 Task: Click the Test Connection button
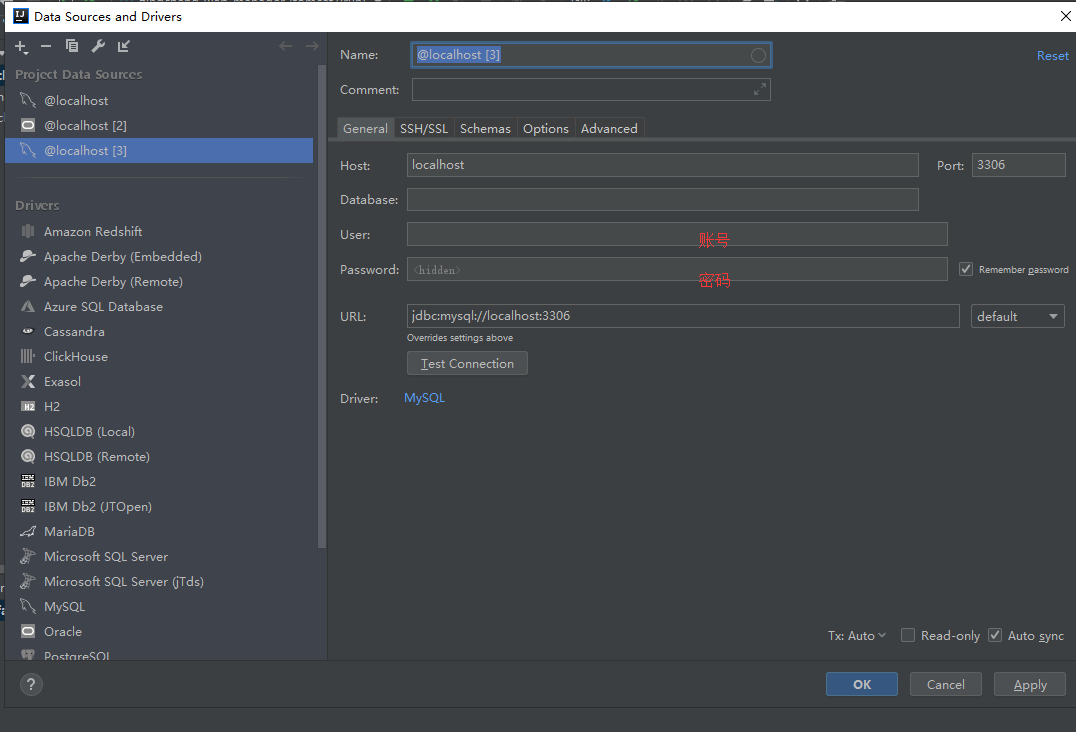point(467,363)
